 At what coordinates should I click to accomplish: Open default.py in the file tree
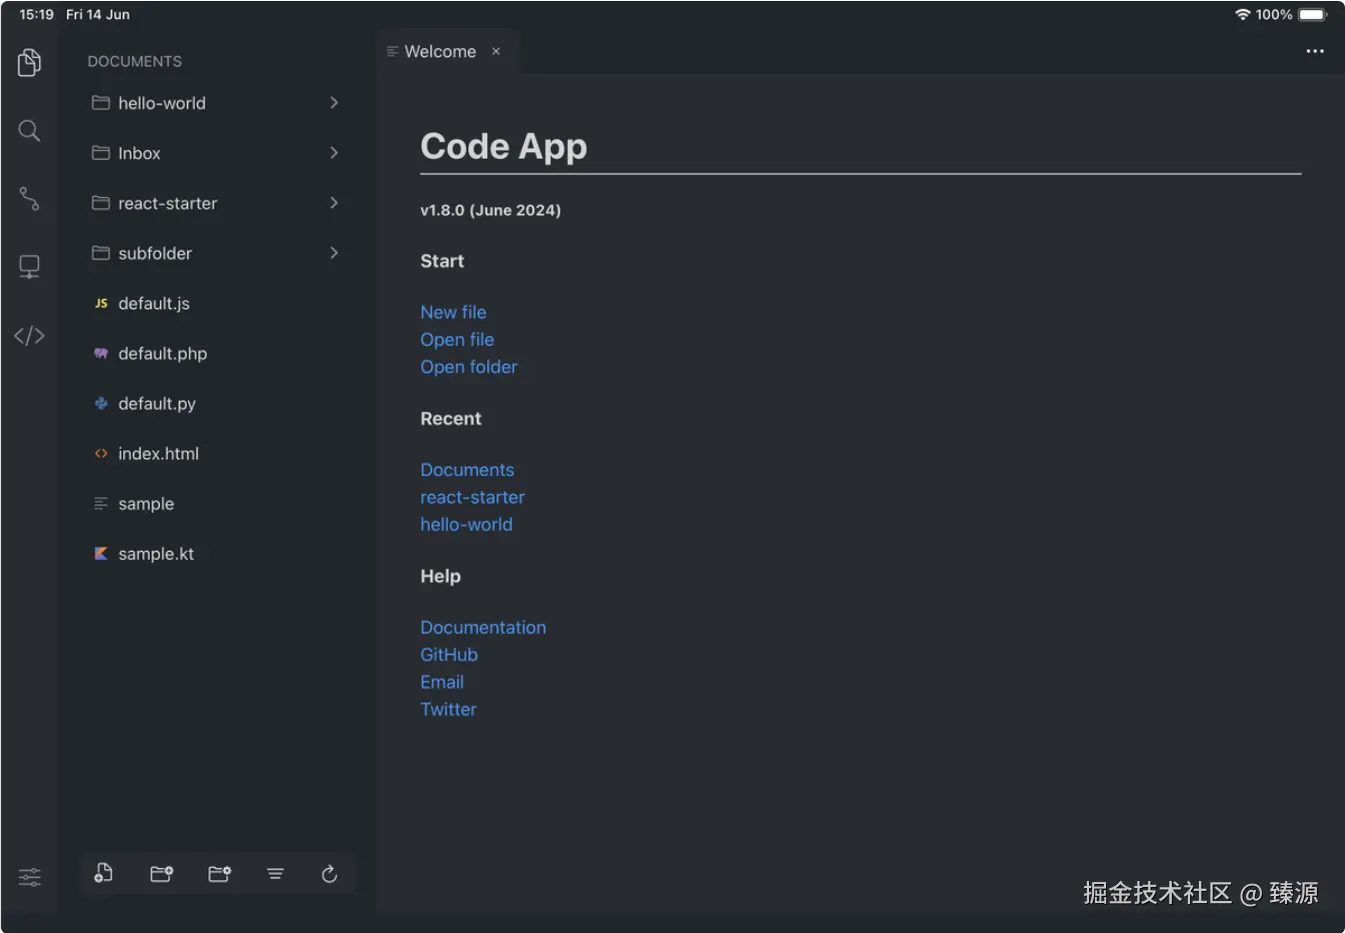coord(157,404)
